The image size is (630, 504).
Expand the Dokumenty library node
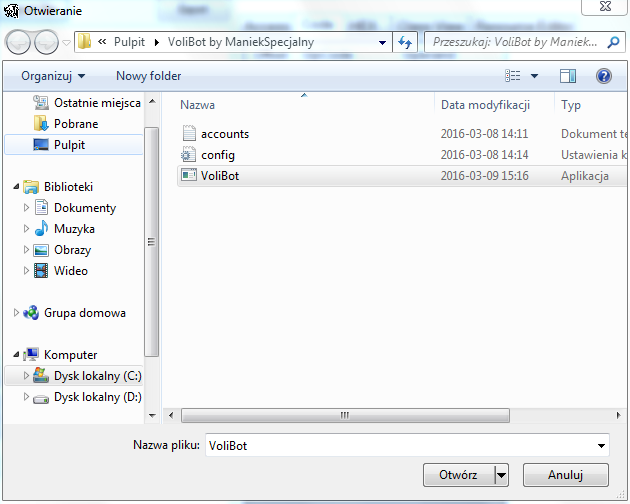[26, 207]
